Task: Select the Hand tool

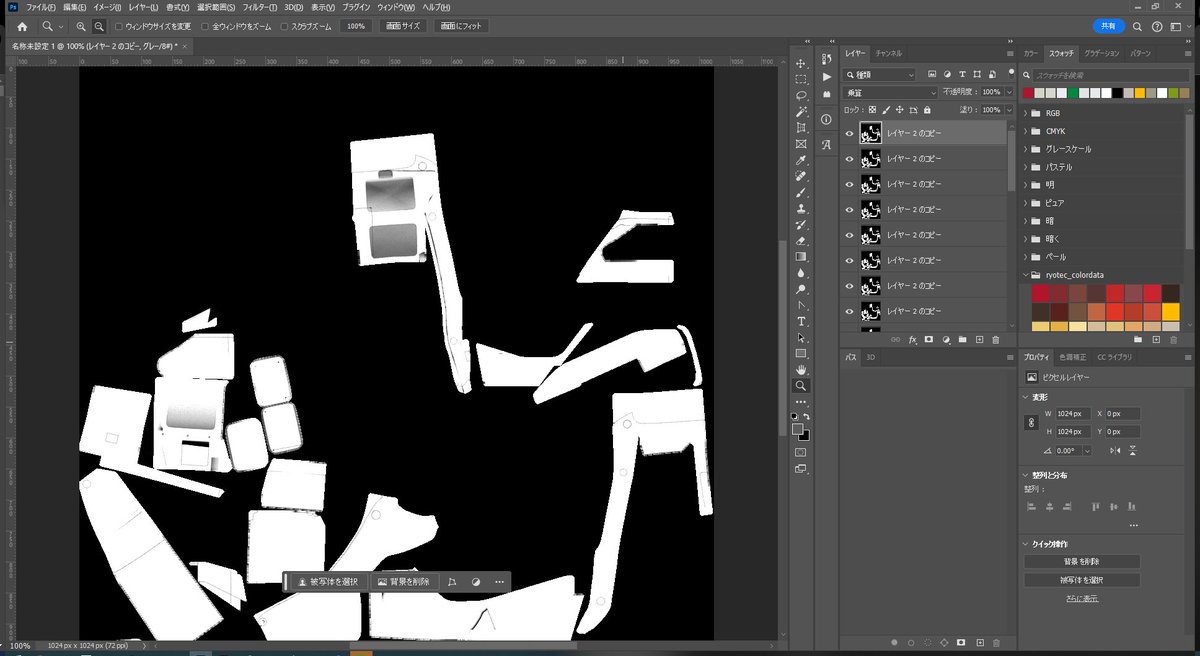Action: point(801,369)
